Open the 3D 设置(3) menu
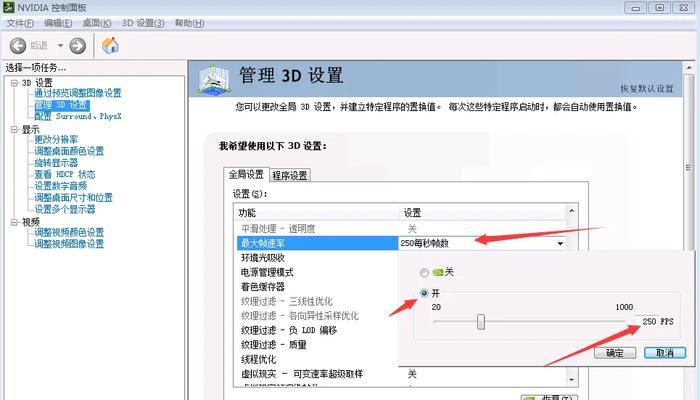Image resolution: width=700 pixels, height=400 pixels. 143,23
